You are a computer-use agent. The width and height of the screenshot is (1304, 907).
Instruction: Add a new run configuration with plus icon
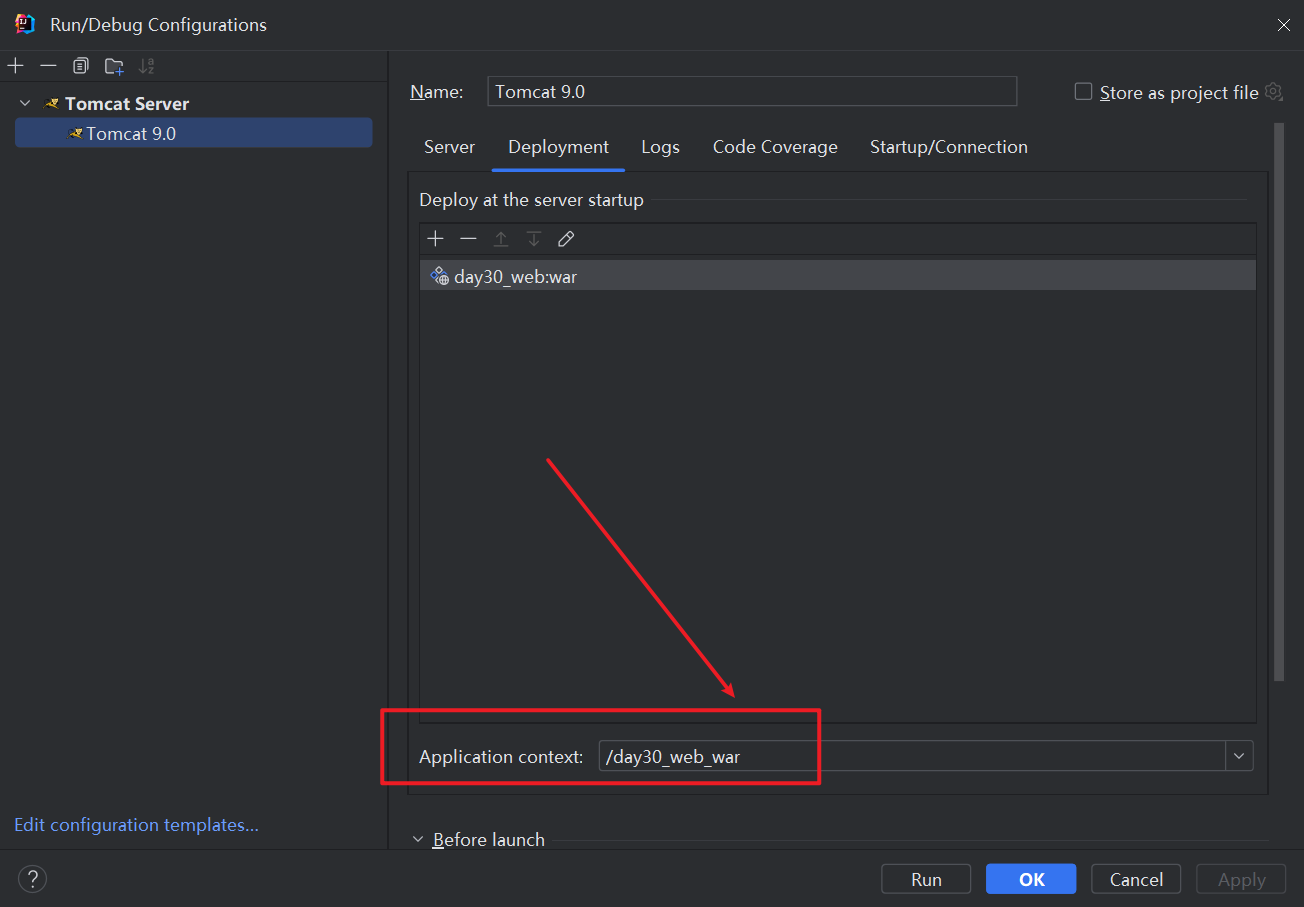tap(16, 66)
